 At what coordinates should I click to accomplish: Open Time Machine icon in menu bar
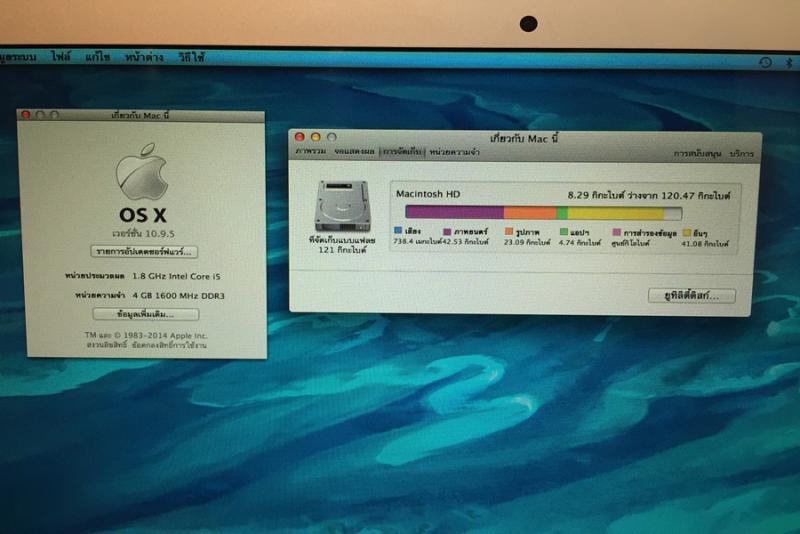click(765, 62)
